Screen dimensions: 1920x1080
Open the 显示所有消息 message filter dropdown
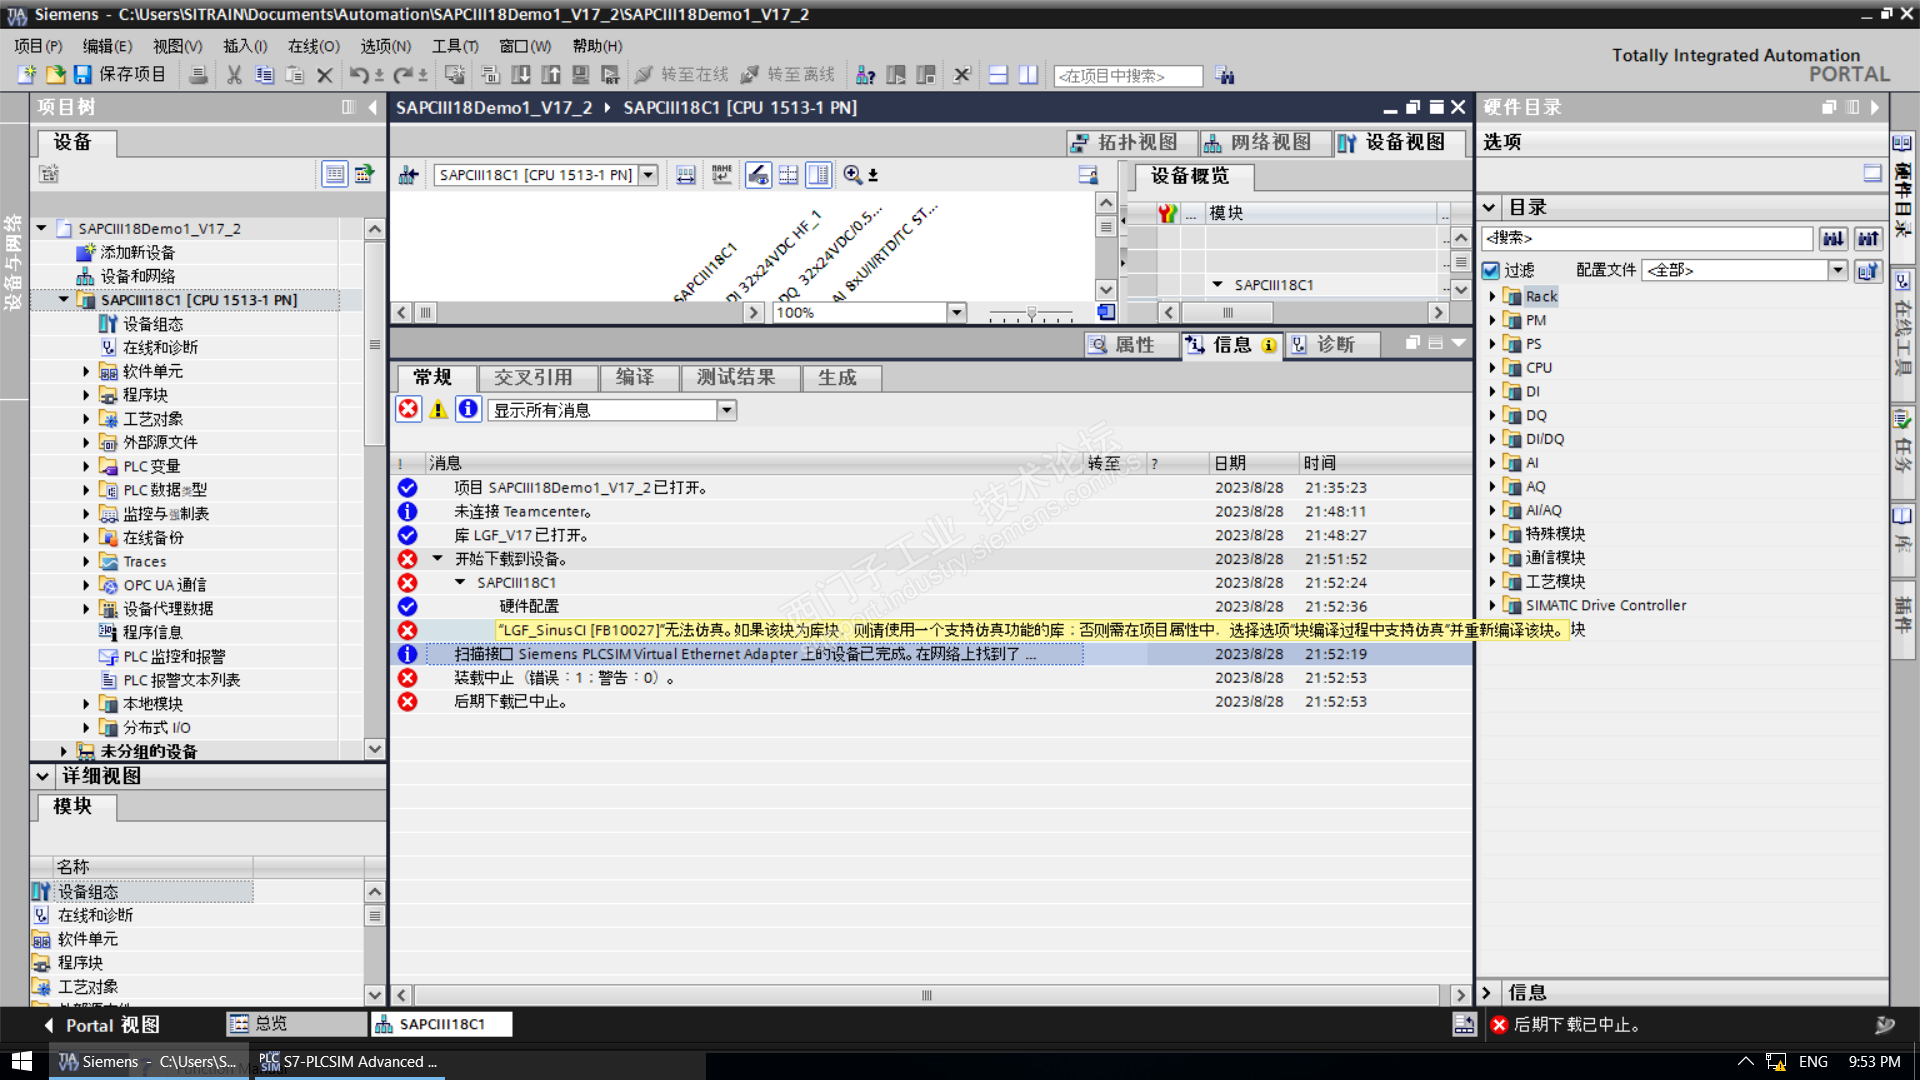tap(727, 410)
